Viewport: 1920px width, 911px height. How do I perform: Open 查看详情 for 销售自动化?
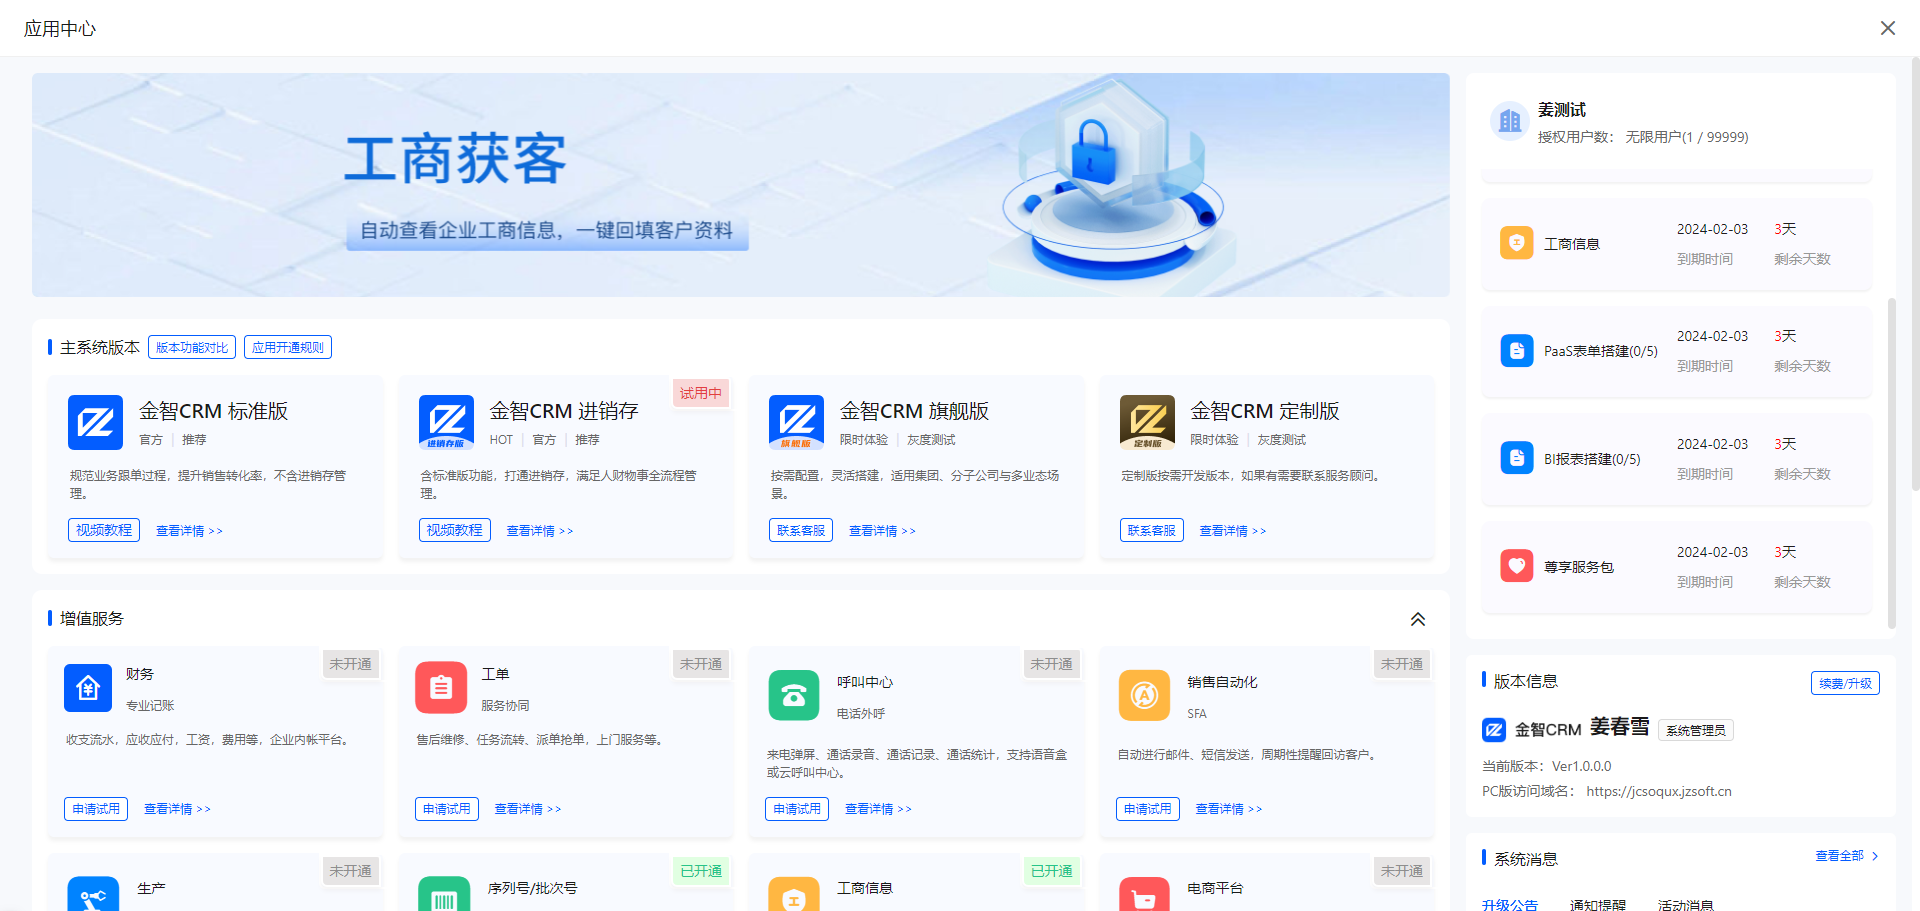point(1229,809)
